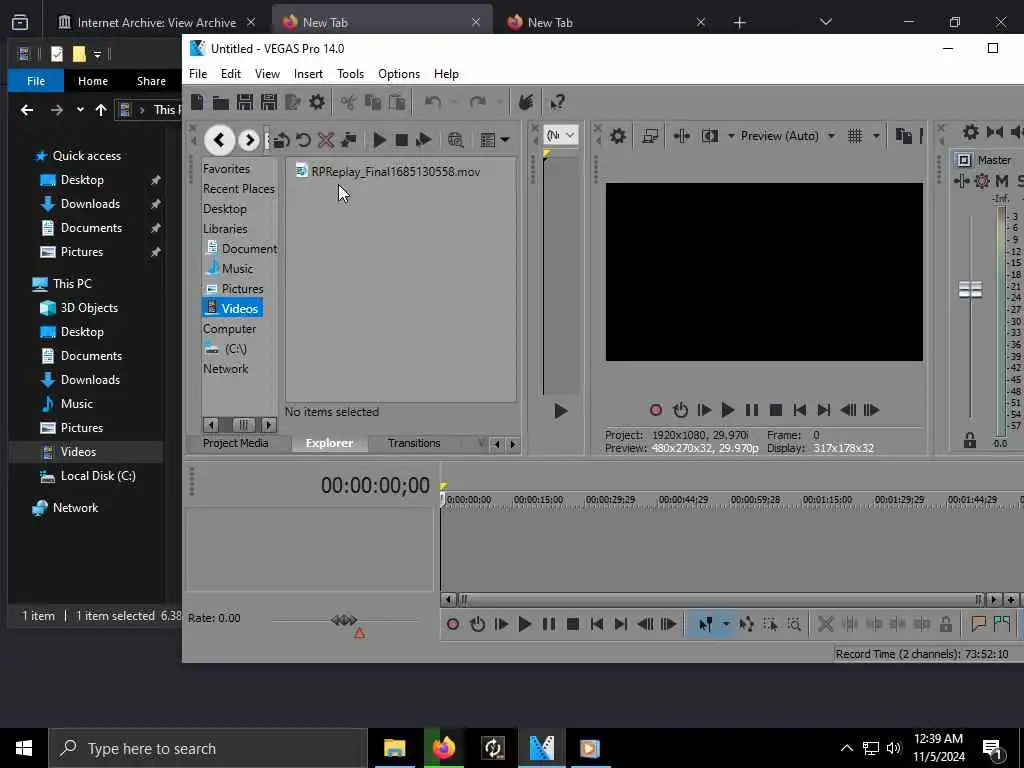Open Preview (Auto) quality dropdown

pos(787,136)
